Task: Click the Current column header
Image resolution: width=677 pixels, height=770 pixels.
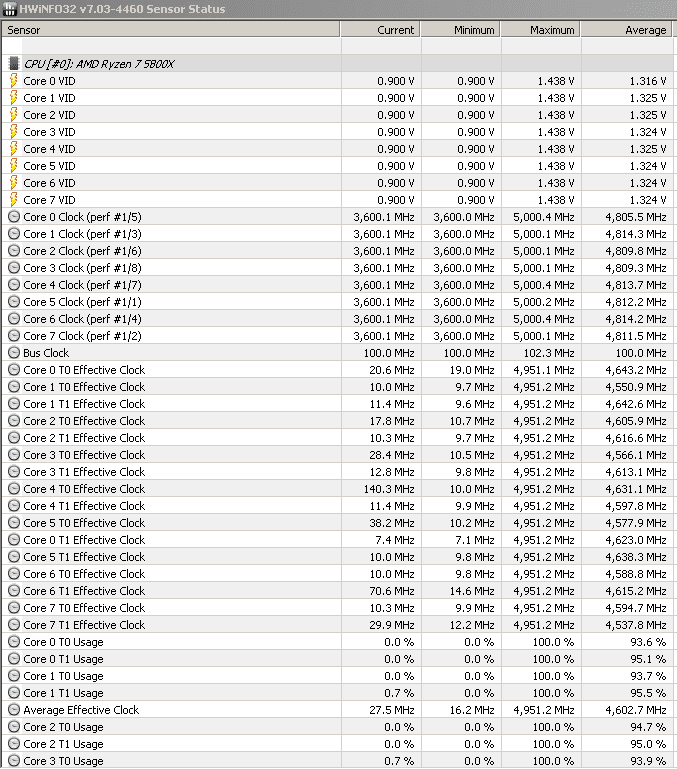Action: click(x=380, y=30)
